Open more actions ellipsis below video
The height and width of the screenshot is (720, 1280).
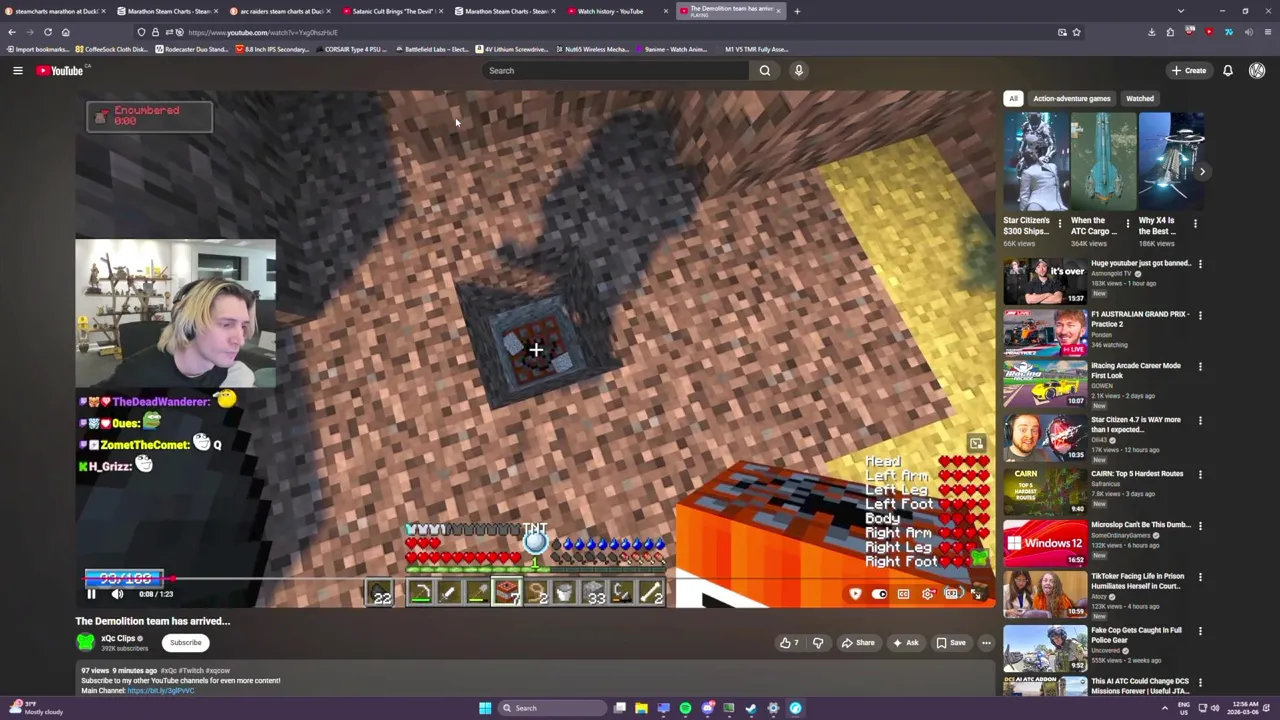(x=986, y=643)
